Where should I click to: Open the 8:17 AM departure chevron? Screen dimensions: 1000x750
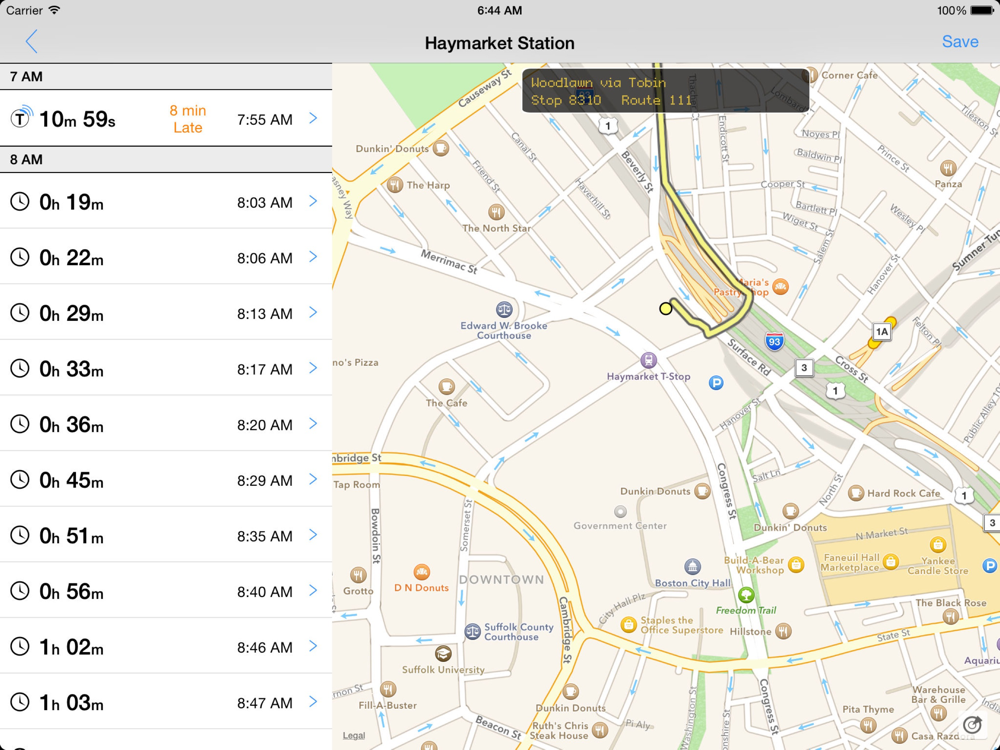click(313, 367)
